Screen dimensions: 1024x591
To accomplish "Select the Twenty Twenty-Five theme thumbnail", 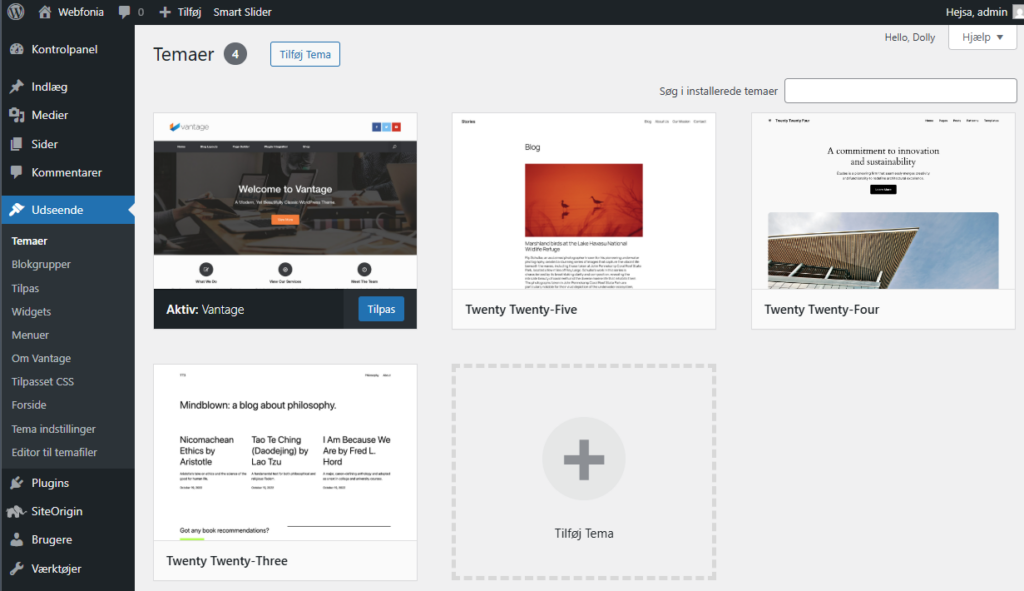I will pyautogui.click(x=584, y=202).
